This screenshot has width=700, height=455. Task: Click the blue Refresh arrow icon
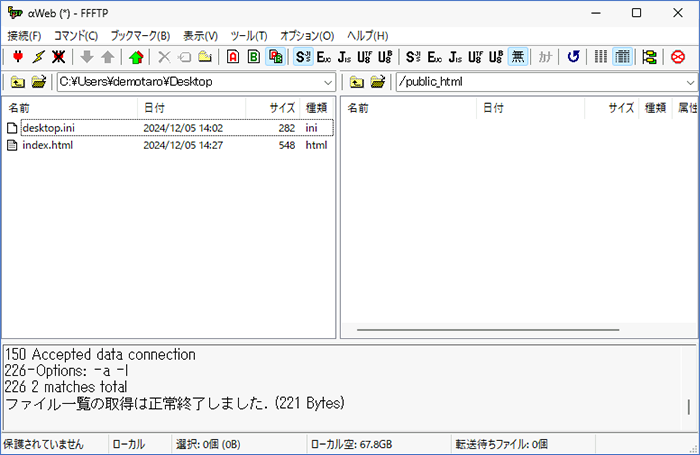coord(573,57)
